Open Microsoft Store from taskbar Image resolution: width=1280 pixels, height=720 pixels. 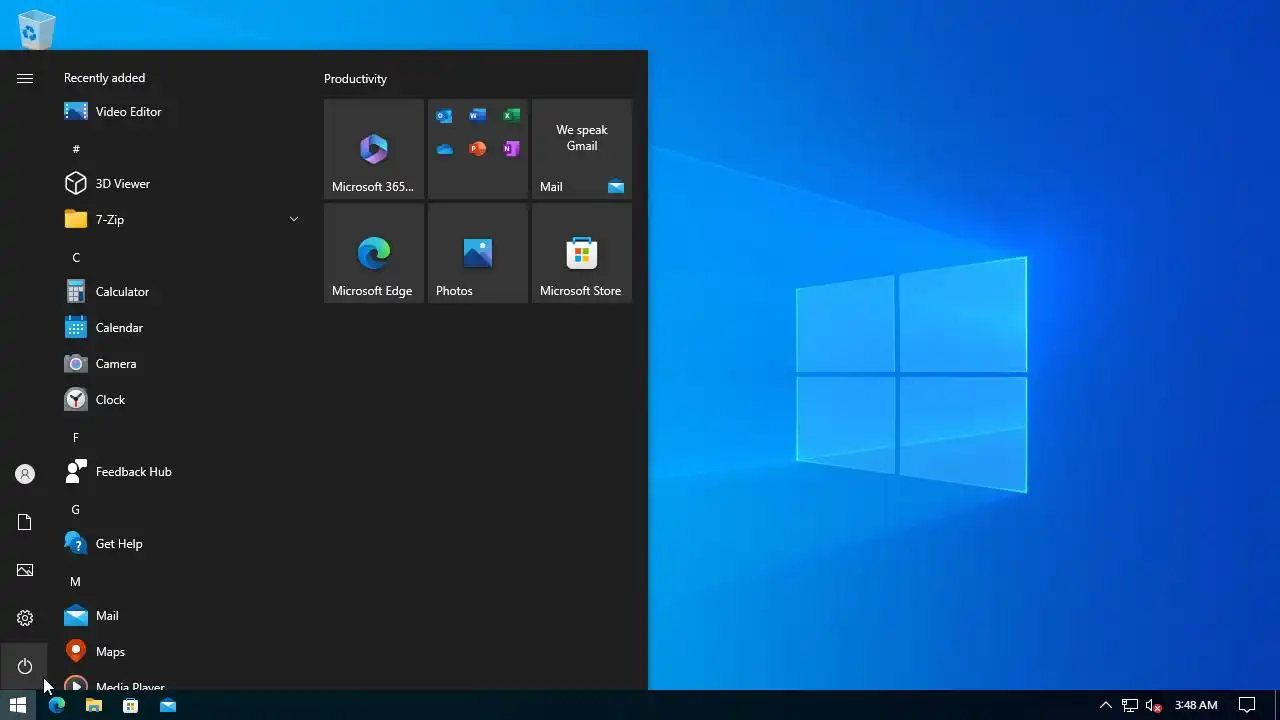point(131,705)
